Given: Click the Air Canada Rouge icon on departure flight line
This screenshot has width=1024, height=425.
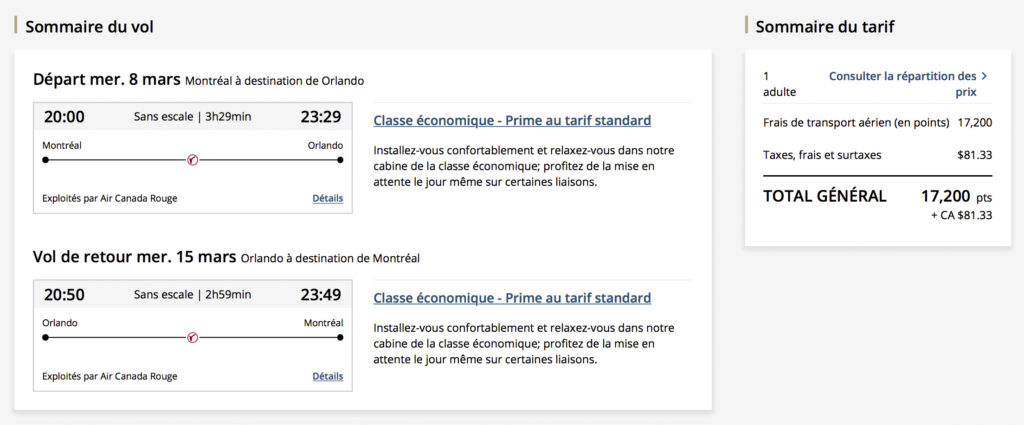Looking at the screenshot, I should pyautogui.click(x=193, y=160).
